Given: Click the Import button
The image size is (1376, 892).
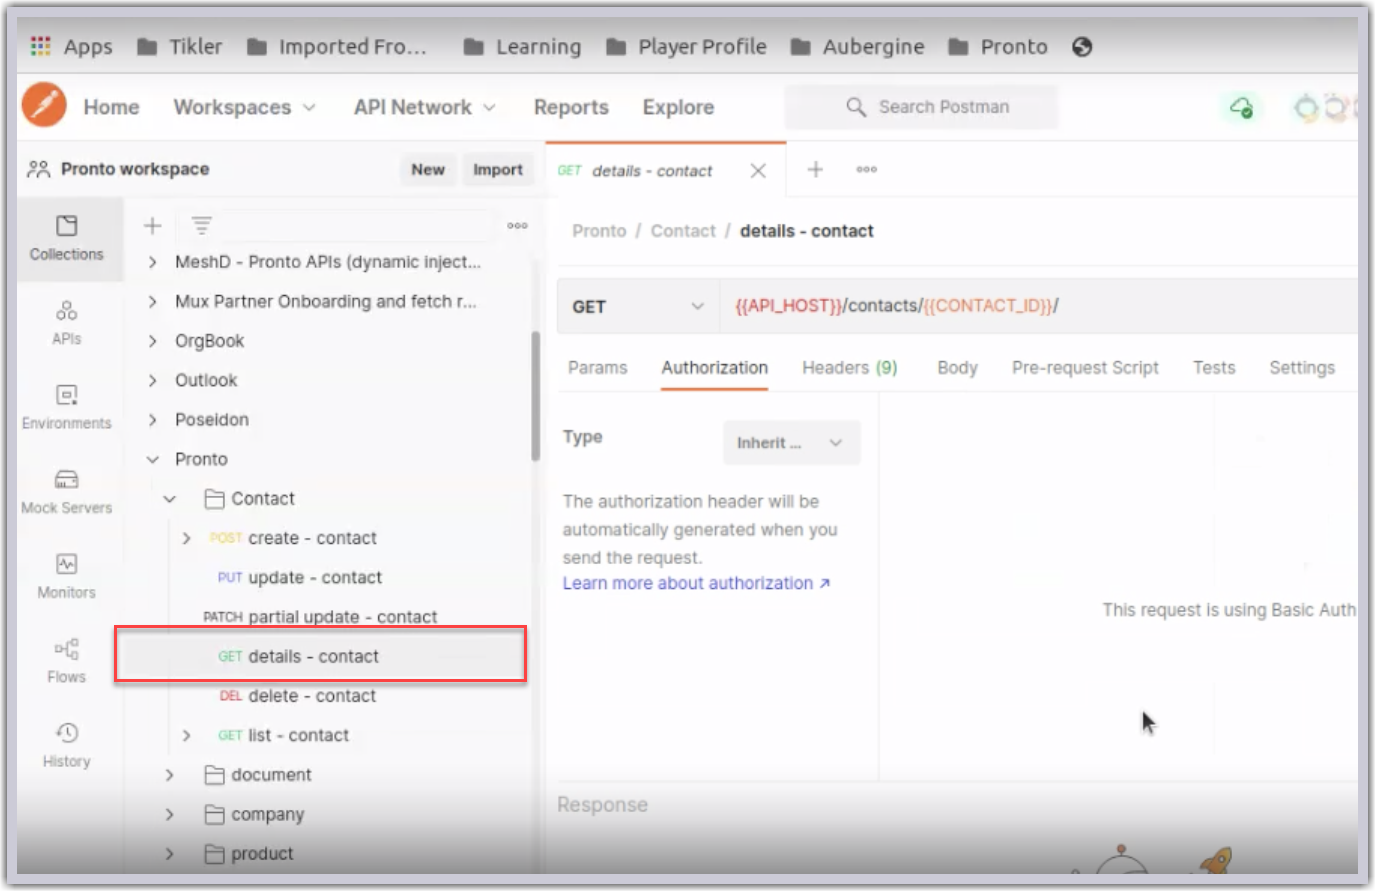Looking at the screenshot, I should 498,170.
